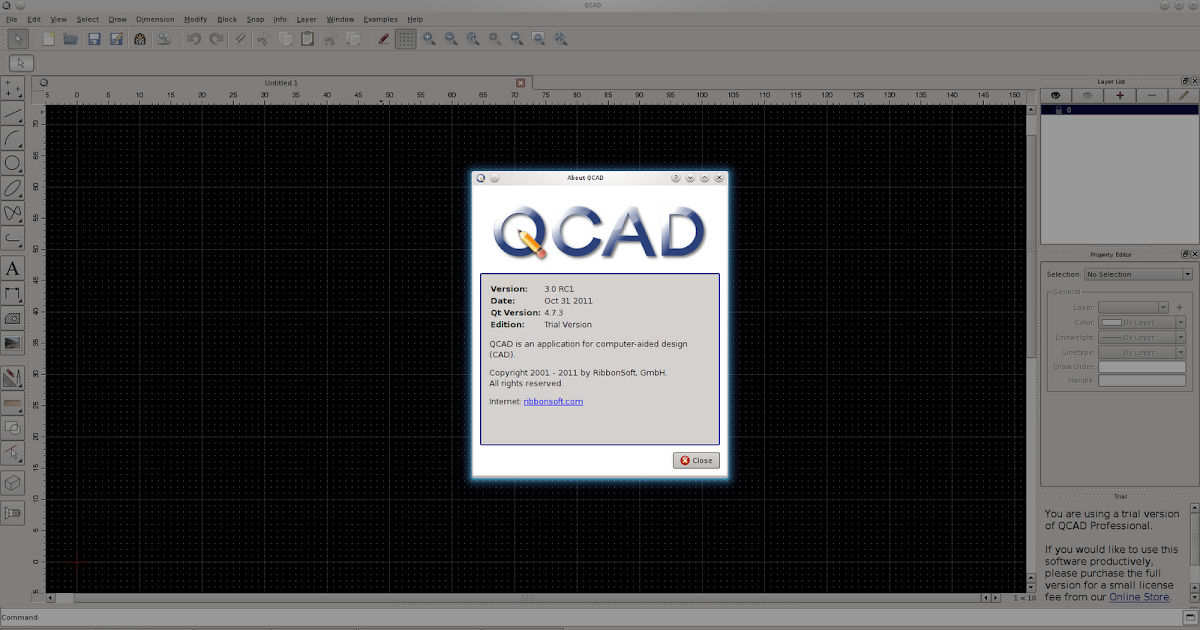This screenshot has width=1200, height=630.
Task: Click the Pan Zoom icon
Action: [x=561, y=39]
